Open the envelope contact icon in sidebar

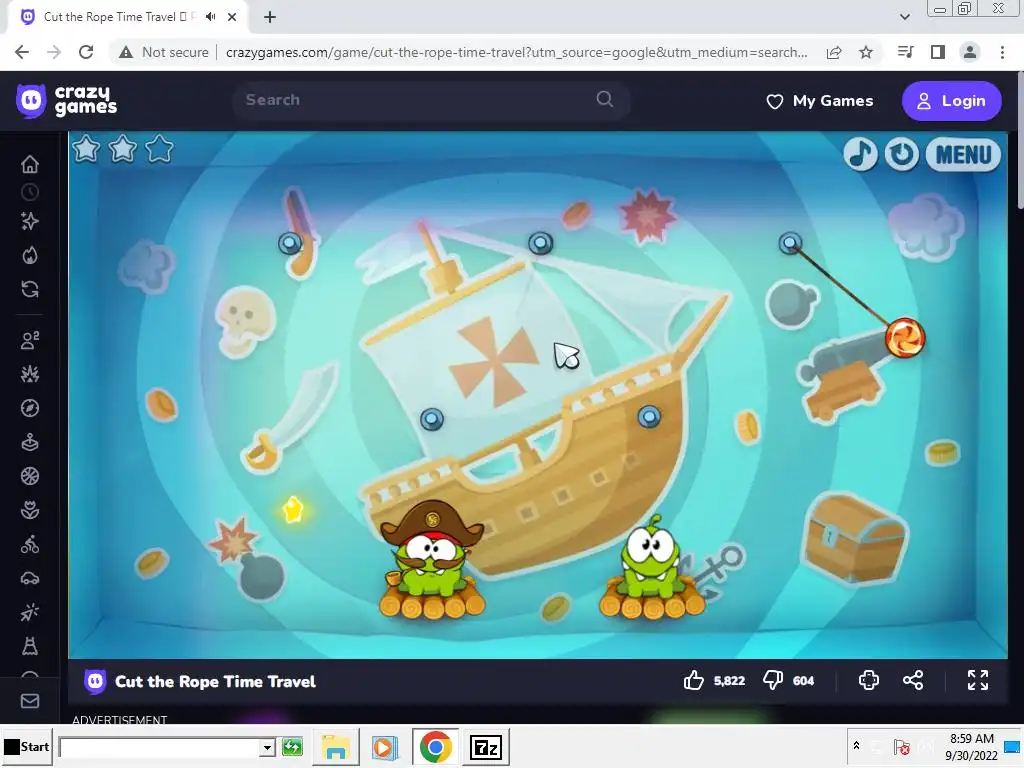[x=30, y=701]
